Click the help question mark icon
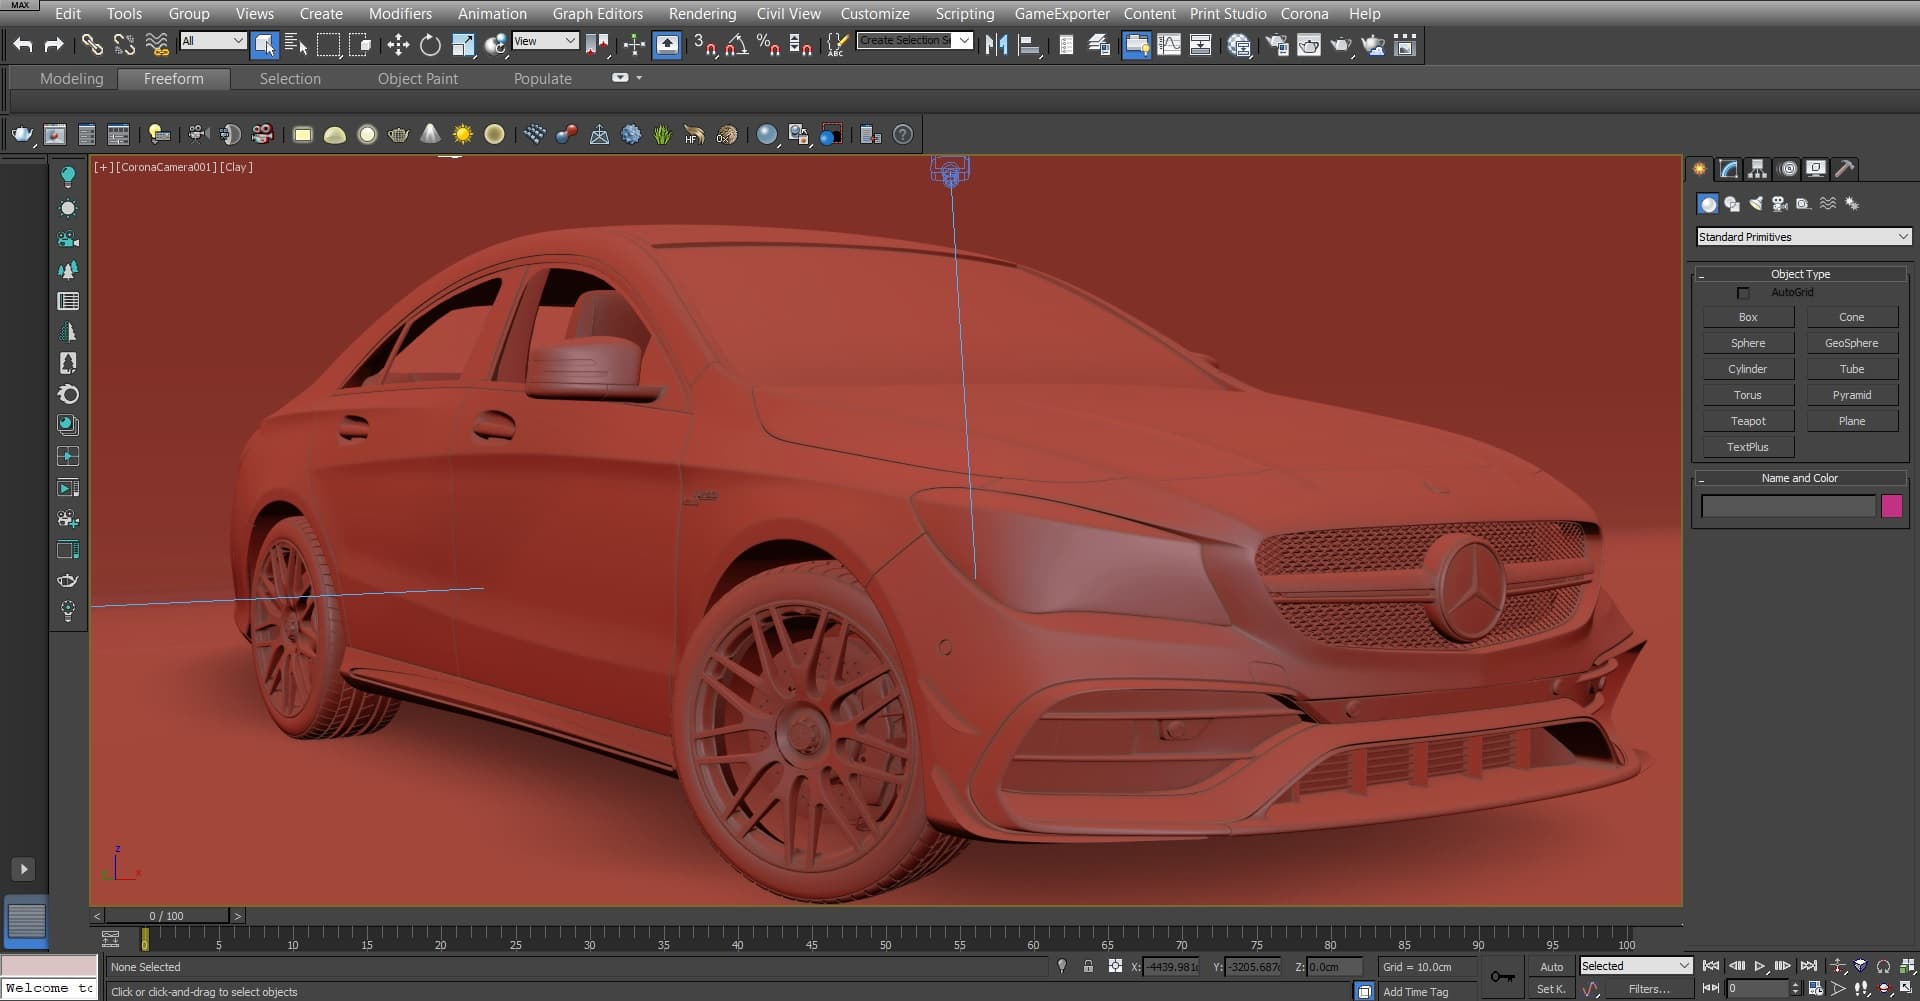Viewport: 1920px width, 1001px height. tap(903, 134)
